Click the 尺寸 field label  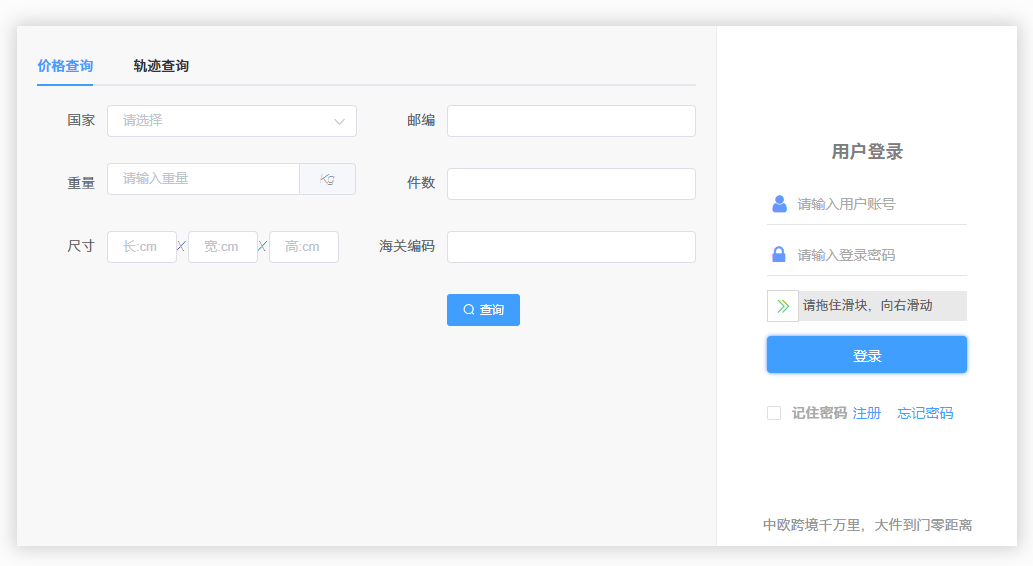click(81, 246)
